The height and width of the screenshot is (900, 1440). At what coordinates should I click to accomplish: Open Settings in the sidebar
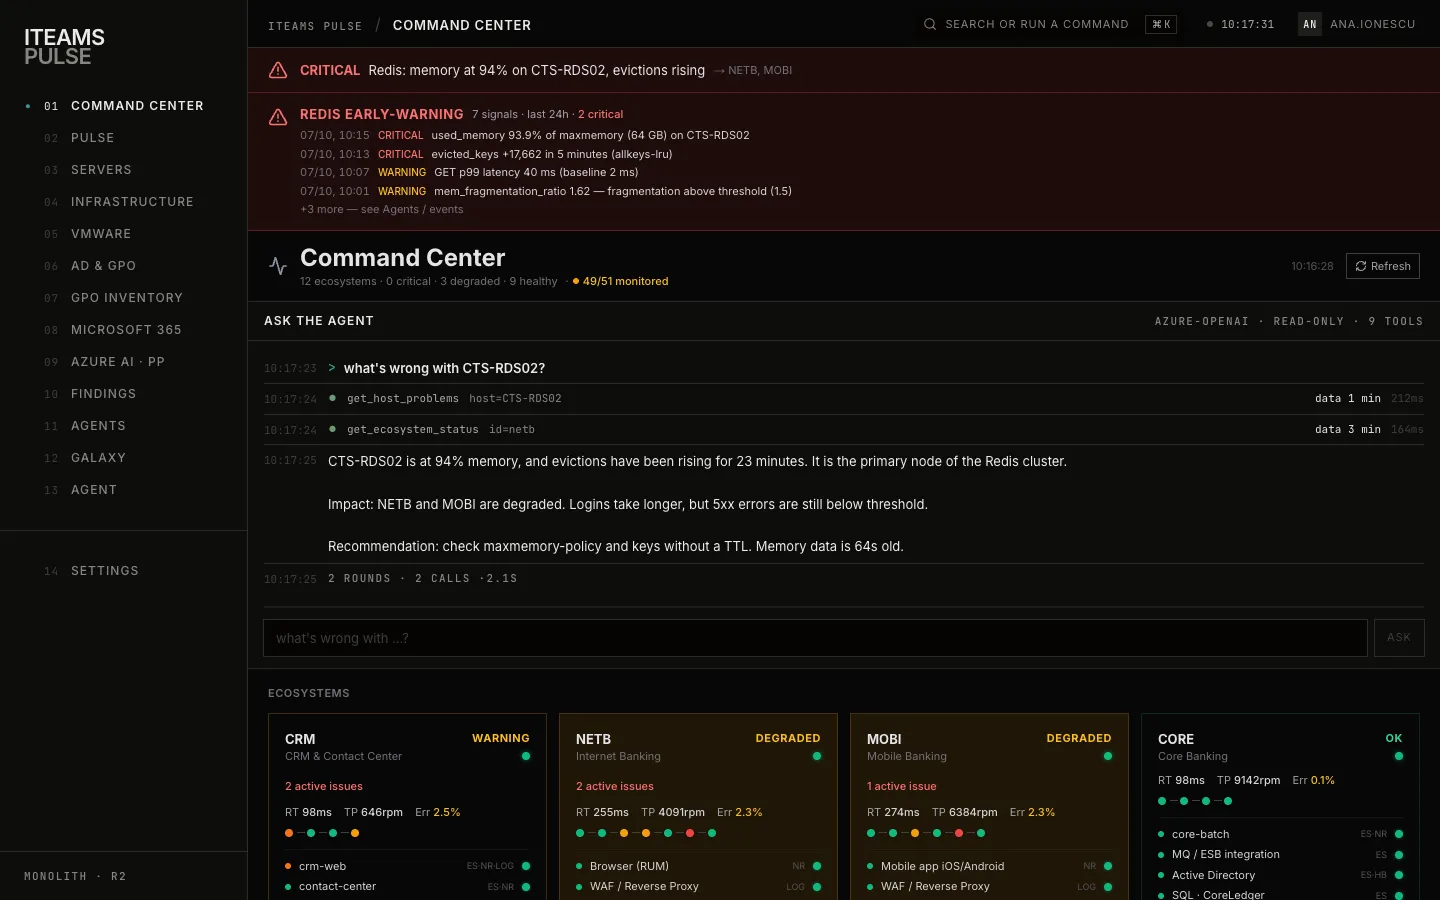pyautogui.click(x=124, y=571)
